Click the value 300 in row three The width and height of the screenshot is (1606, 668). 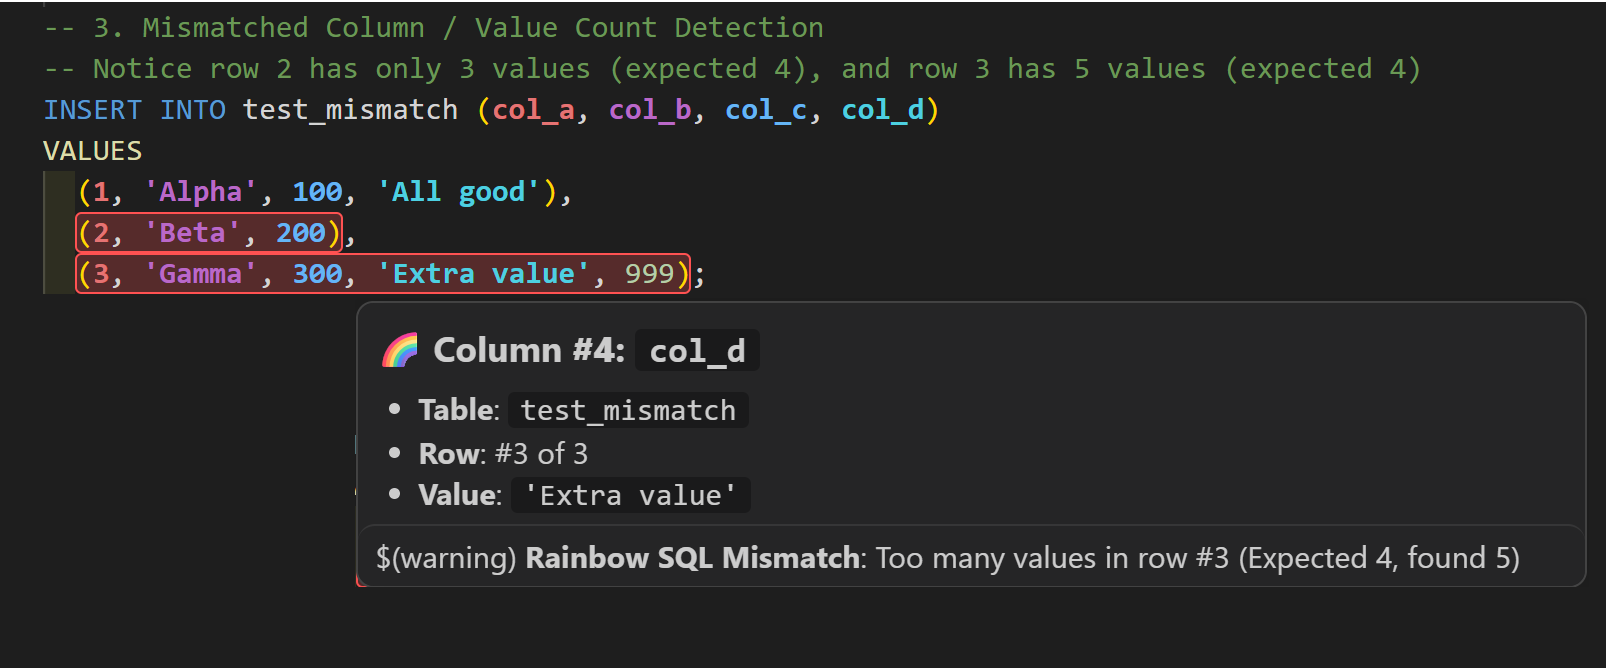point(317,274)
